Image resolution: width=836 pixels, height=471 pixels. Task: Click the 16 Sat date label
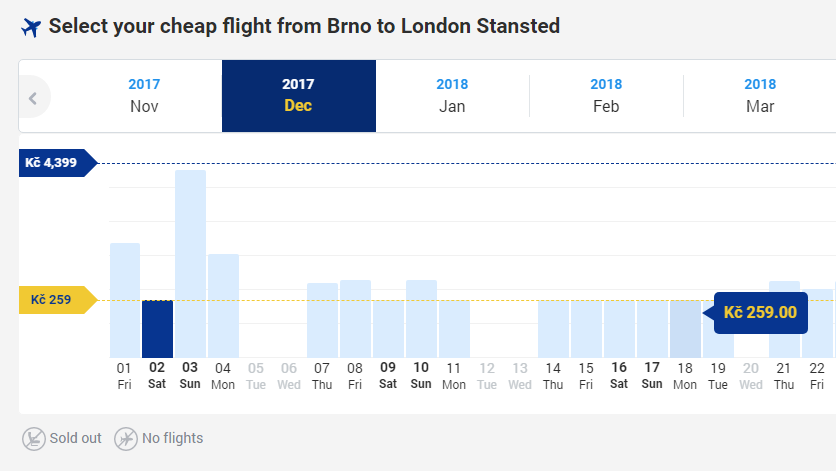pyautogui.click(x=619, y=376)
